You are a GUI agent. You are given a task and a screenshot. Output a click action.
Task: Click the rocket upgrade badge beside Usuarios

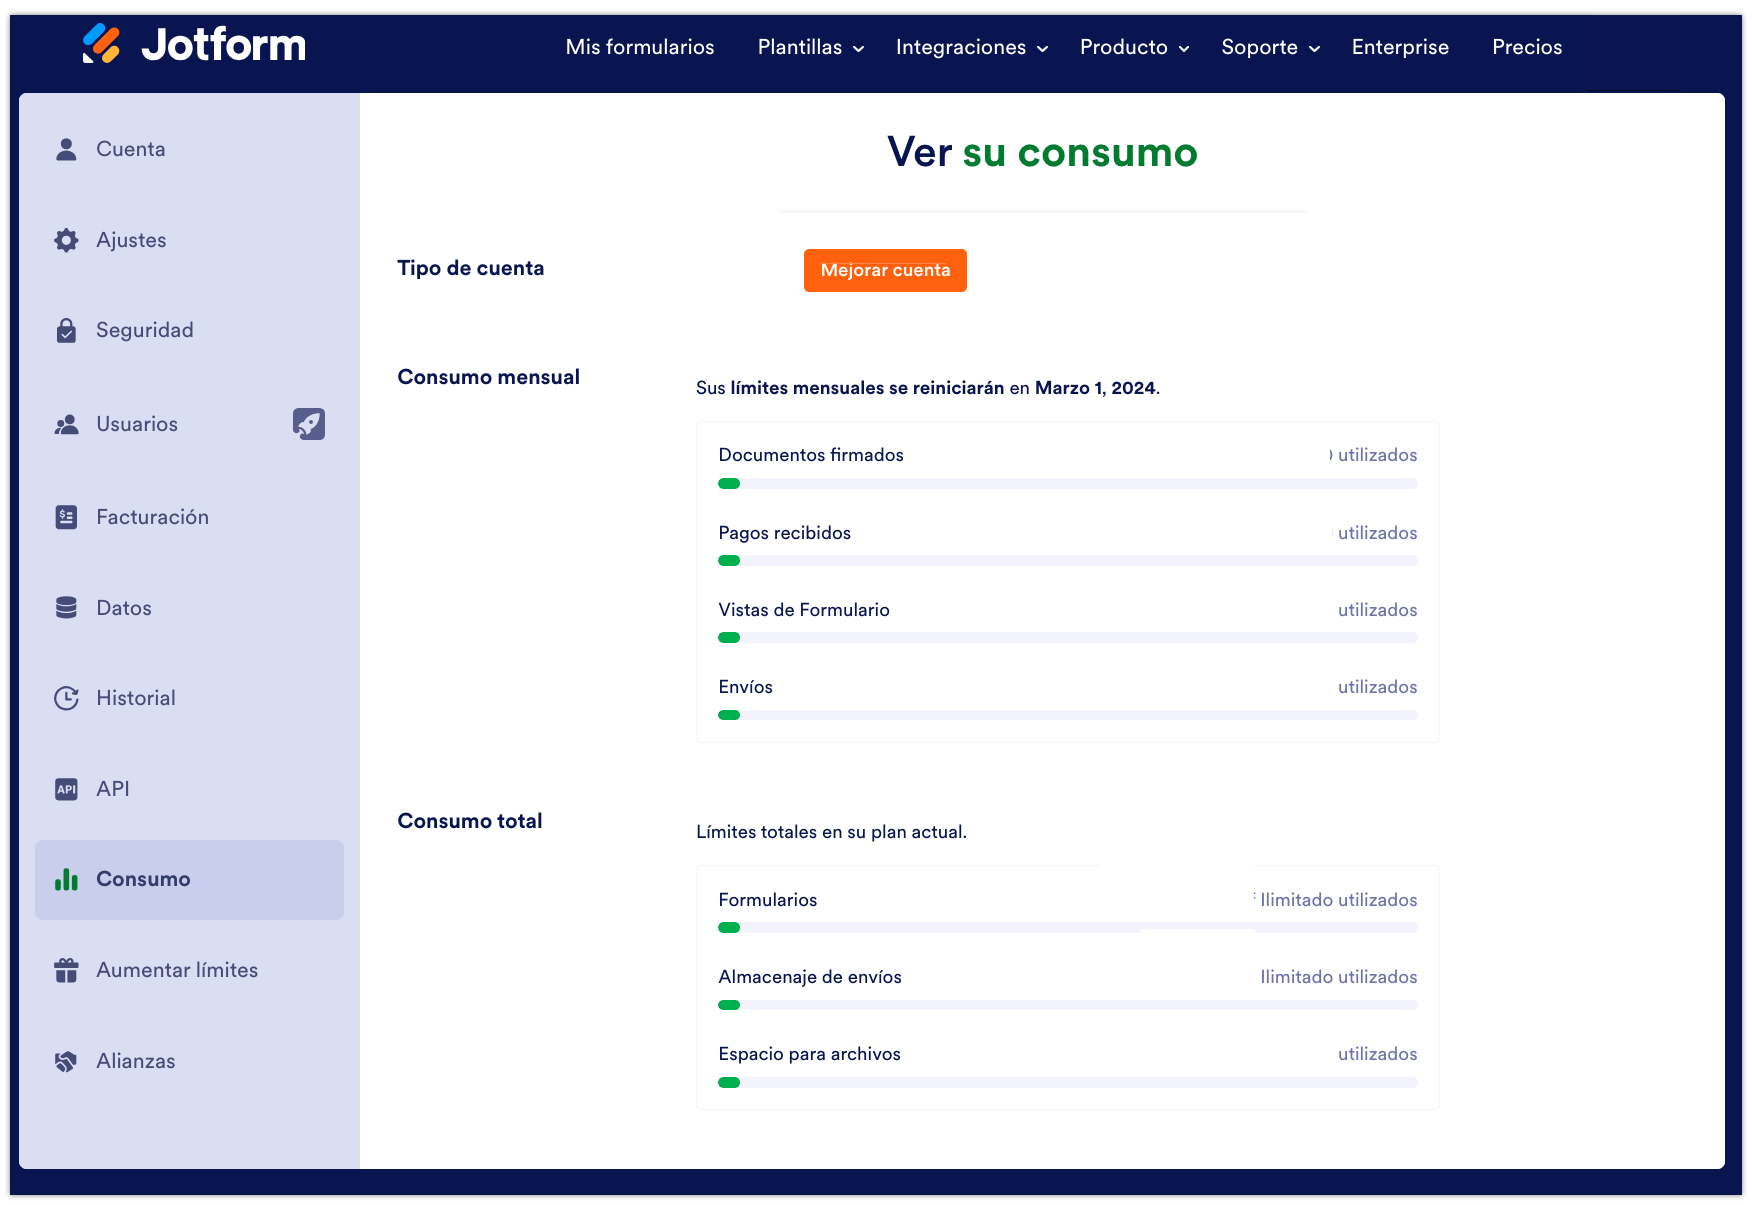coord(309,424)
